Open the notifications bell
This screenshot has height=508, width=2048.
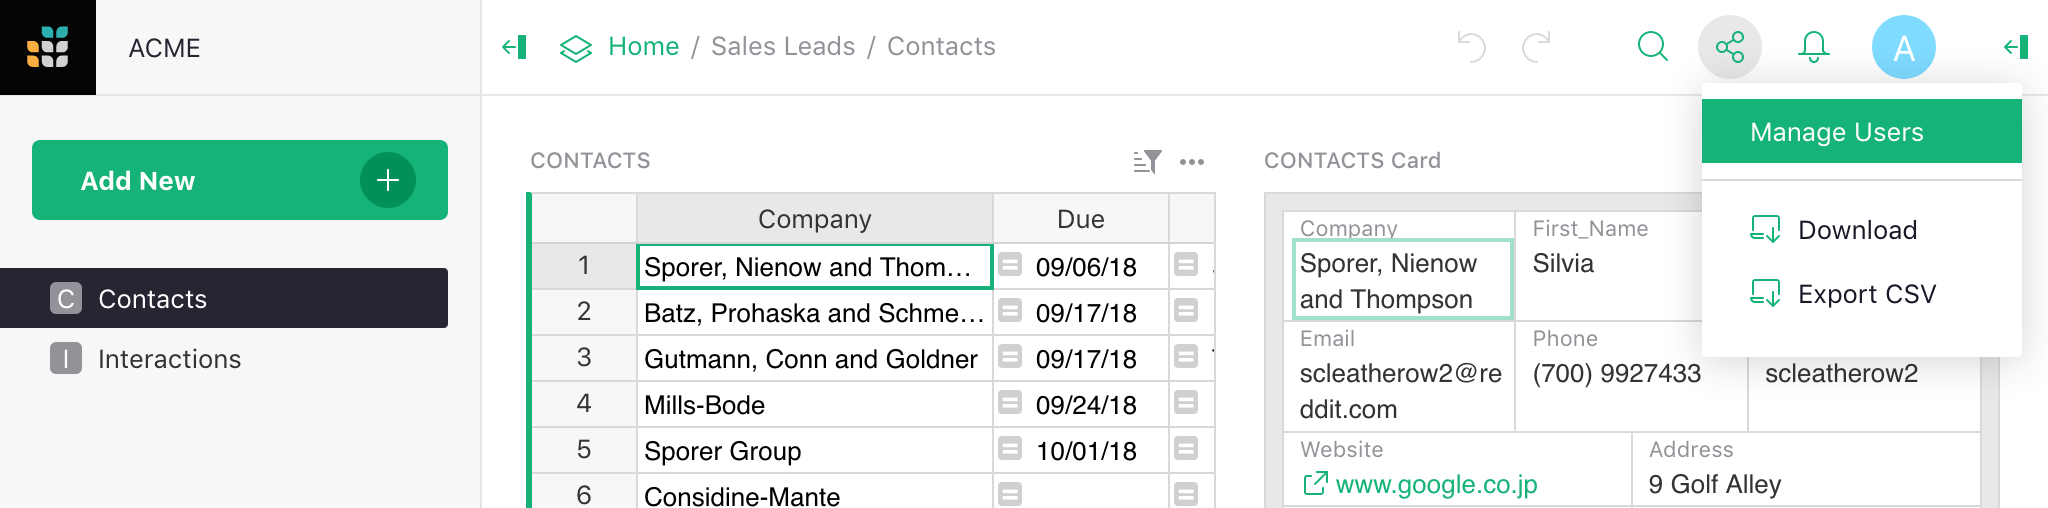1813,47
